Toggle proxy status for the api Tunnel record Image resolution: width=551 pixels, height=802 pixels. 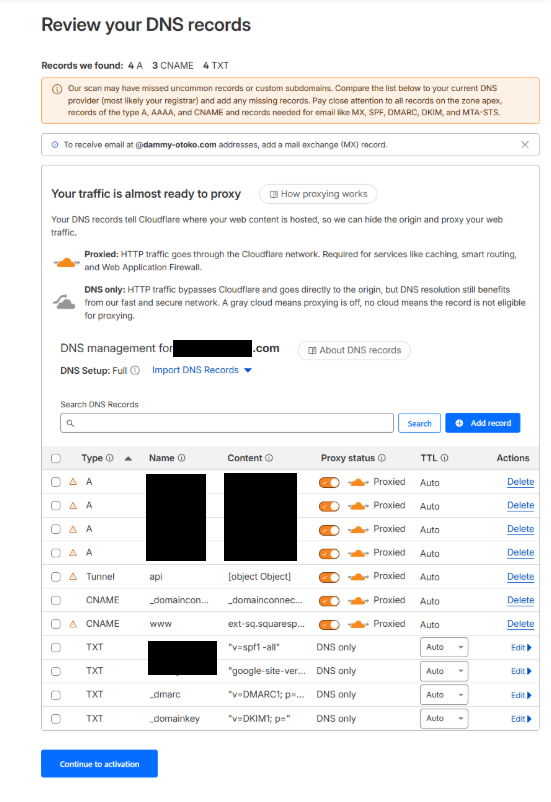pyautogui.click(x=329, y=577)
